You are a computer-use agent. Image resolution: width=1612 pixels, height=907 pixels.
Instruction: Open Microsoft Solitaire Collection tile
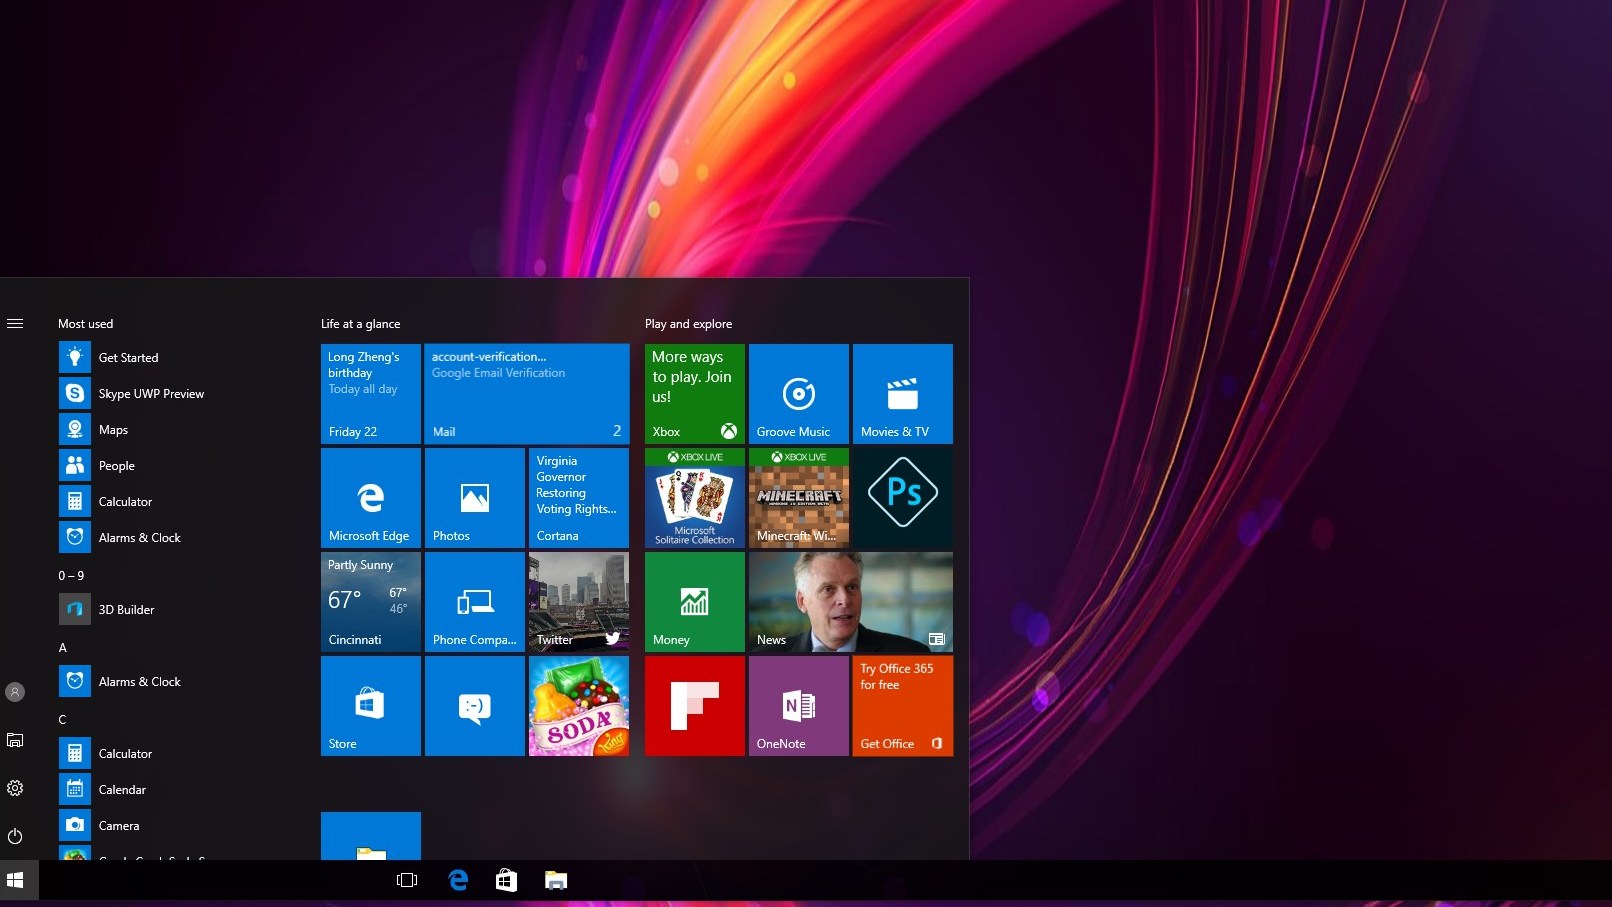[695, 498]
